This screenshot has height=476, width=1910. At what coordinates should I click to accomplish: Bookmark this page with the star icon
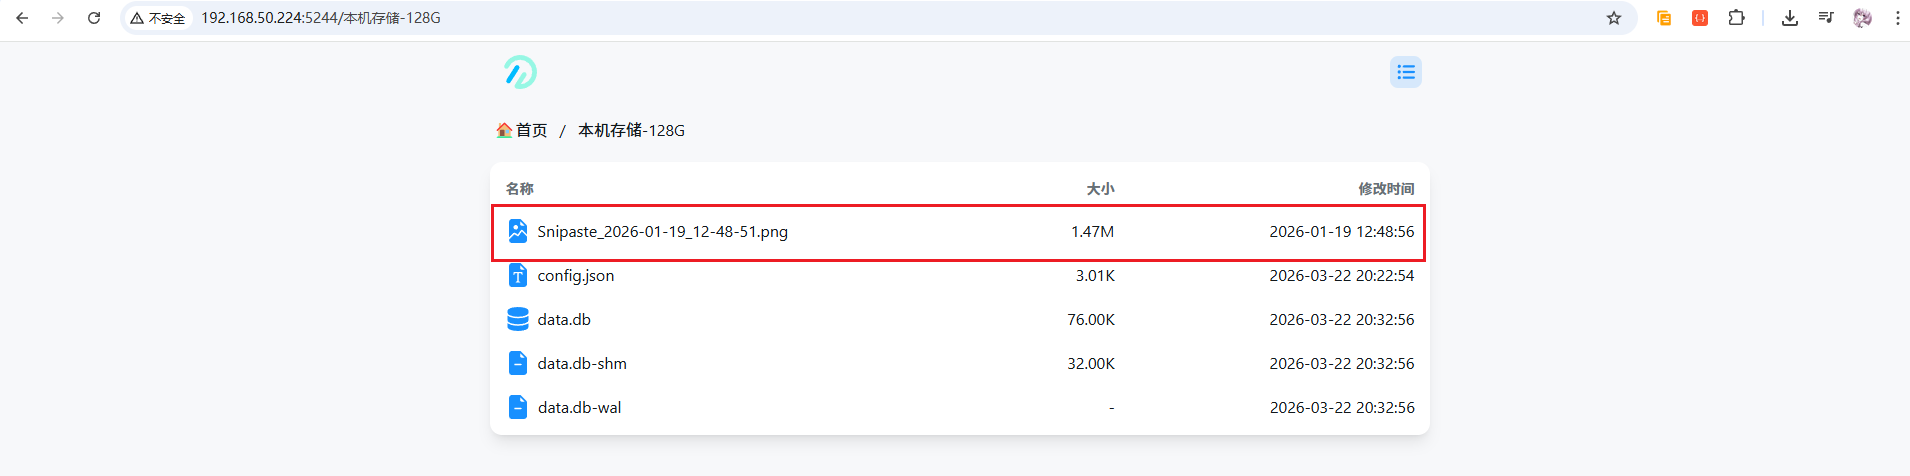pos(1613,18)
